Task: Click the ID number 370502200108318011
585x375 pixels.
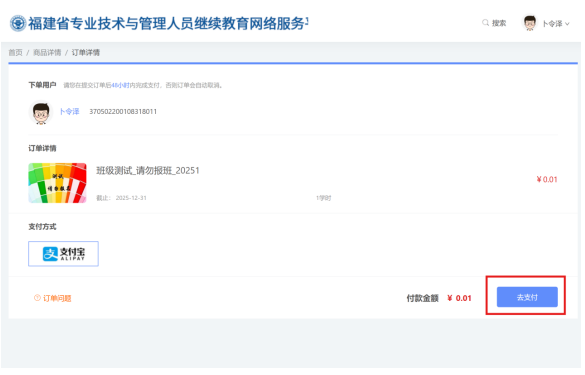Action: (123, 112)
